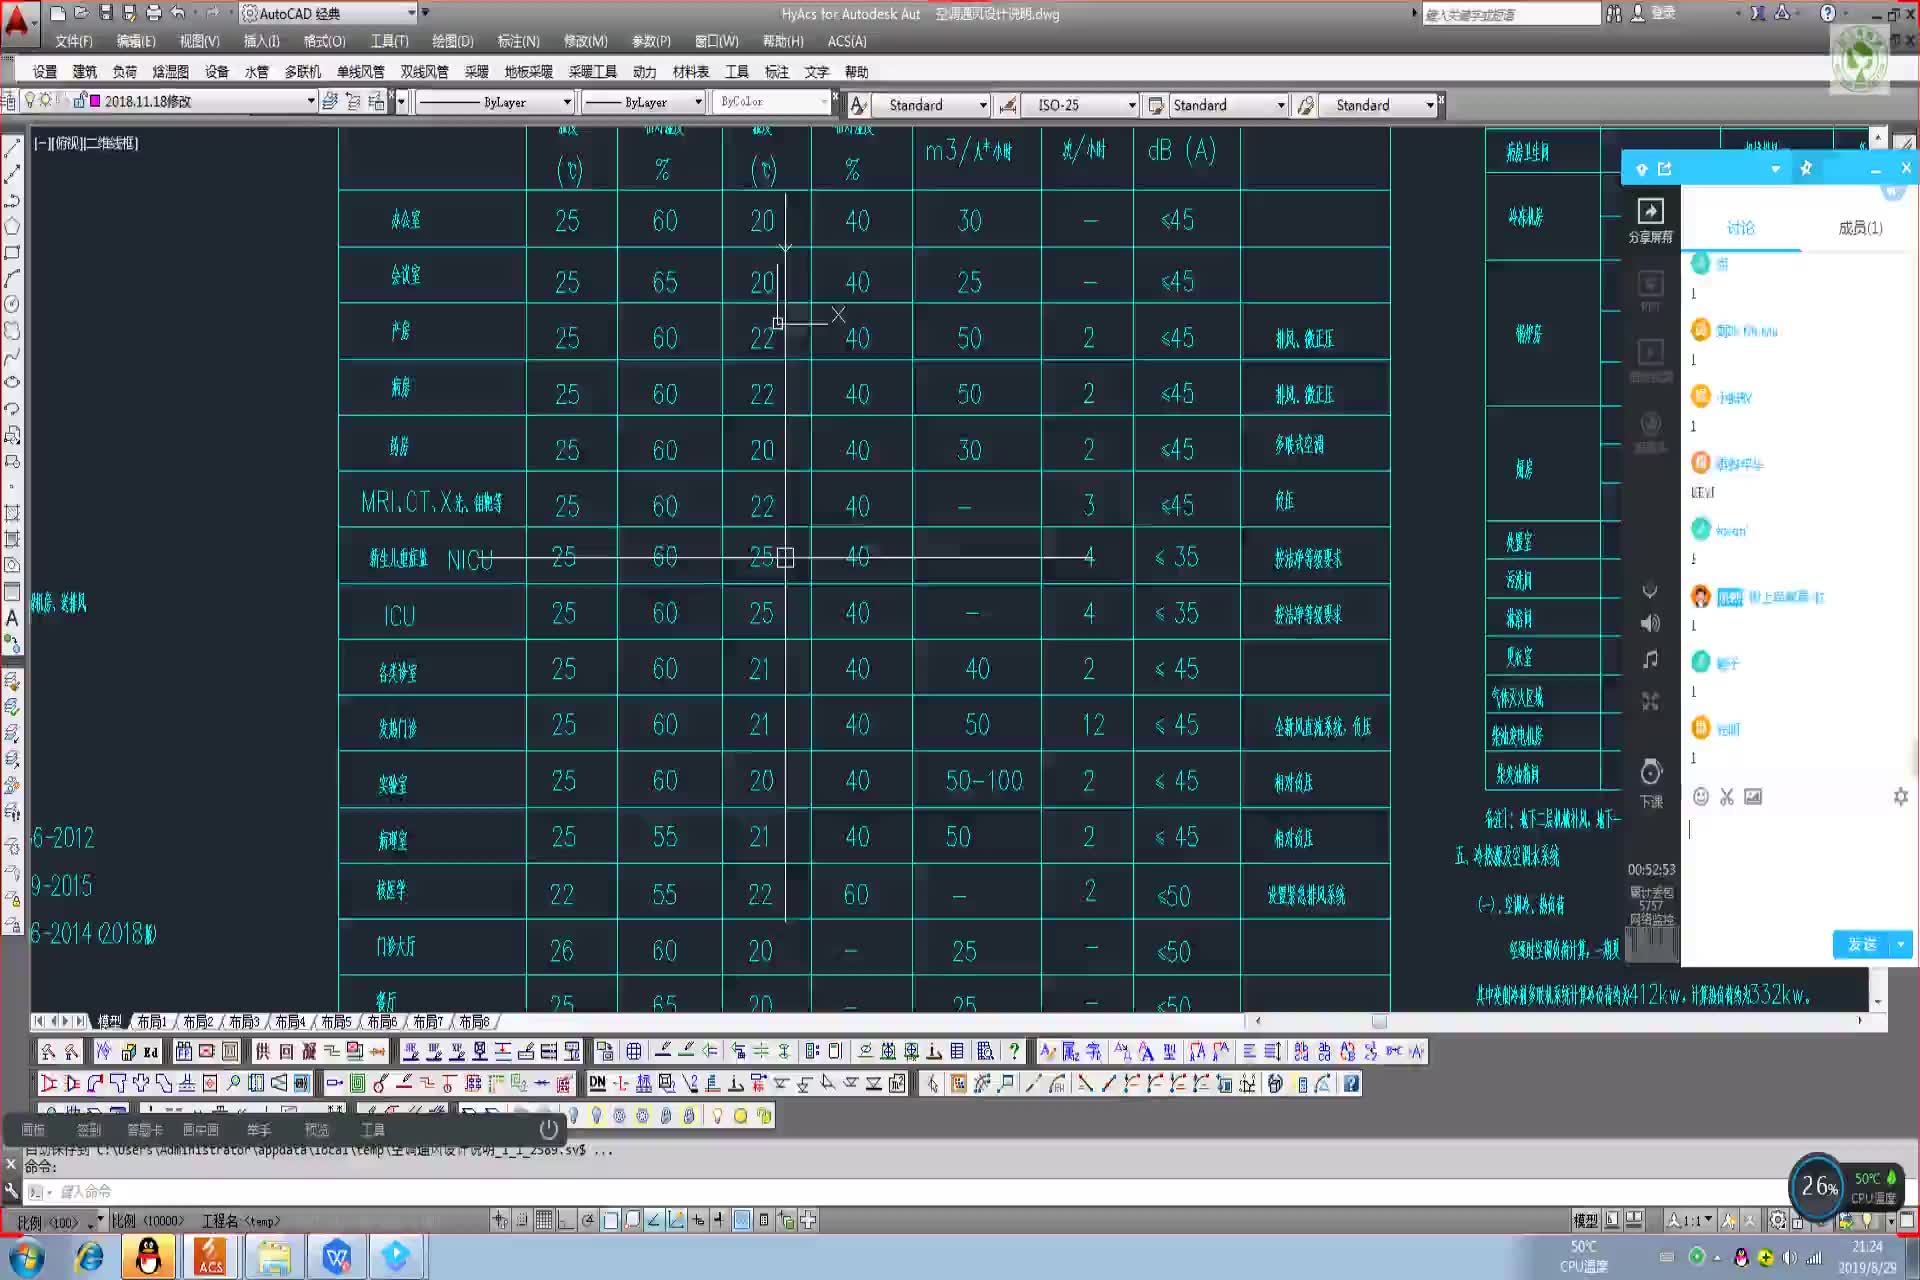Open the 绘图(D) menu
The image size is (1920, 1280).
[452, 41]
